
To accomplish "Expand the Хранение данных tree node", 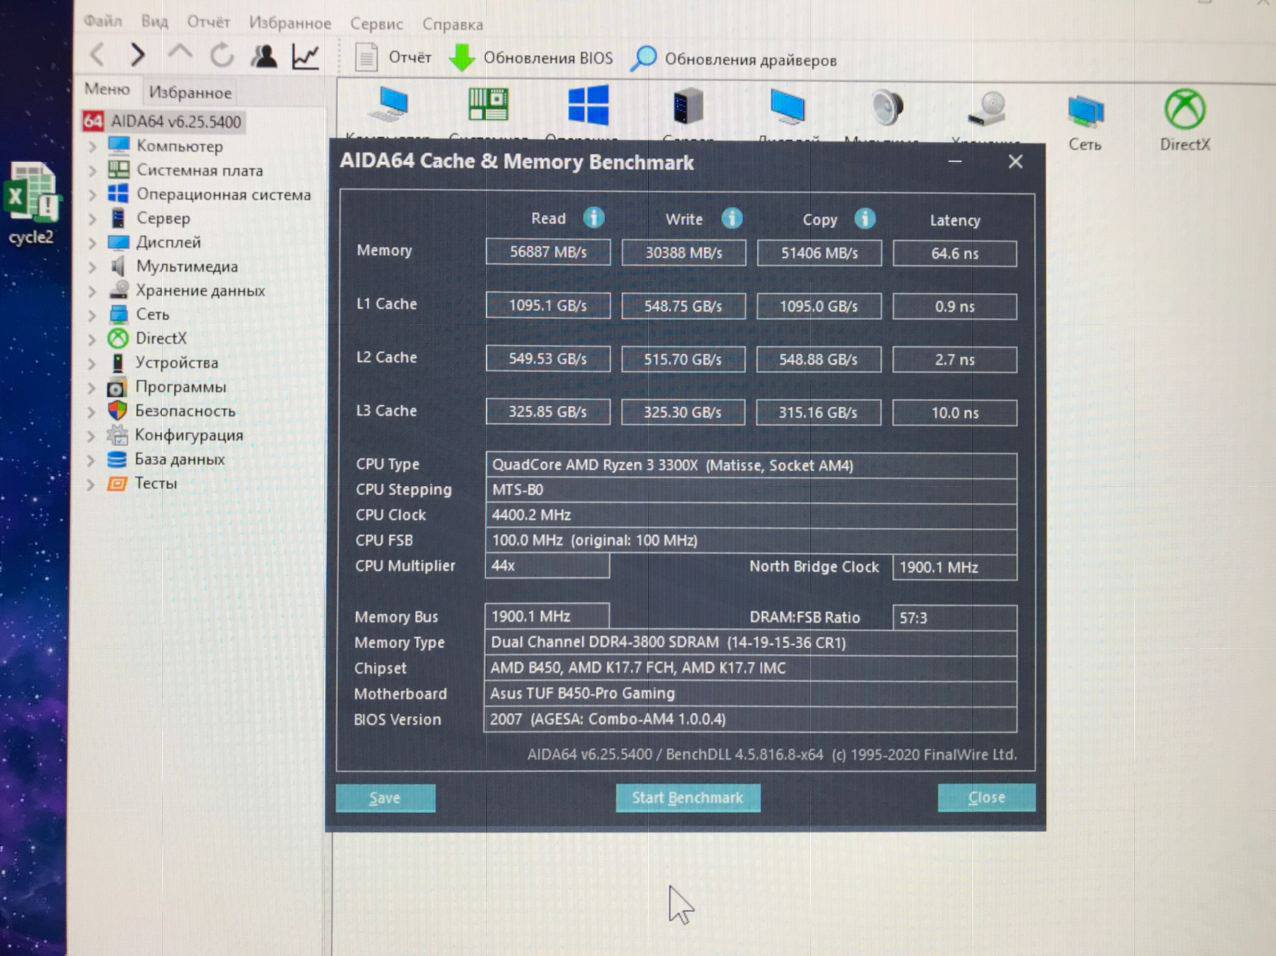I will pyautogui.click(x=92, y=291).
